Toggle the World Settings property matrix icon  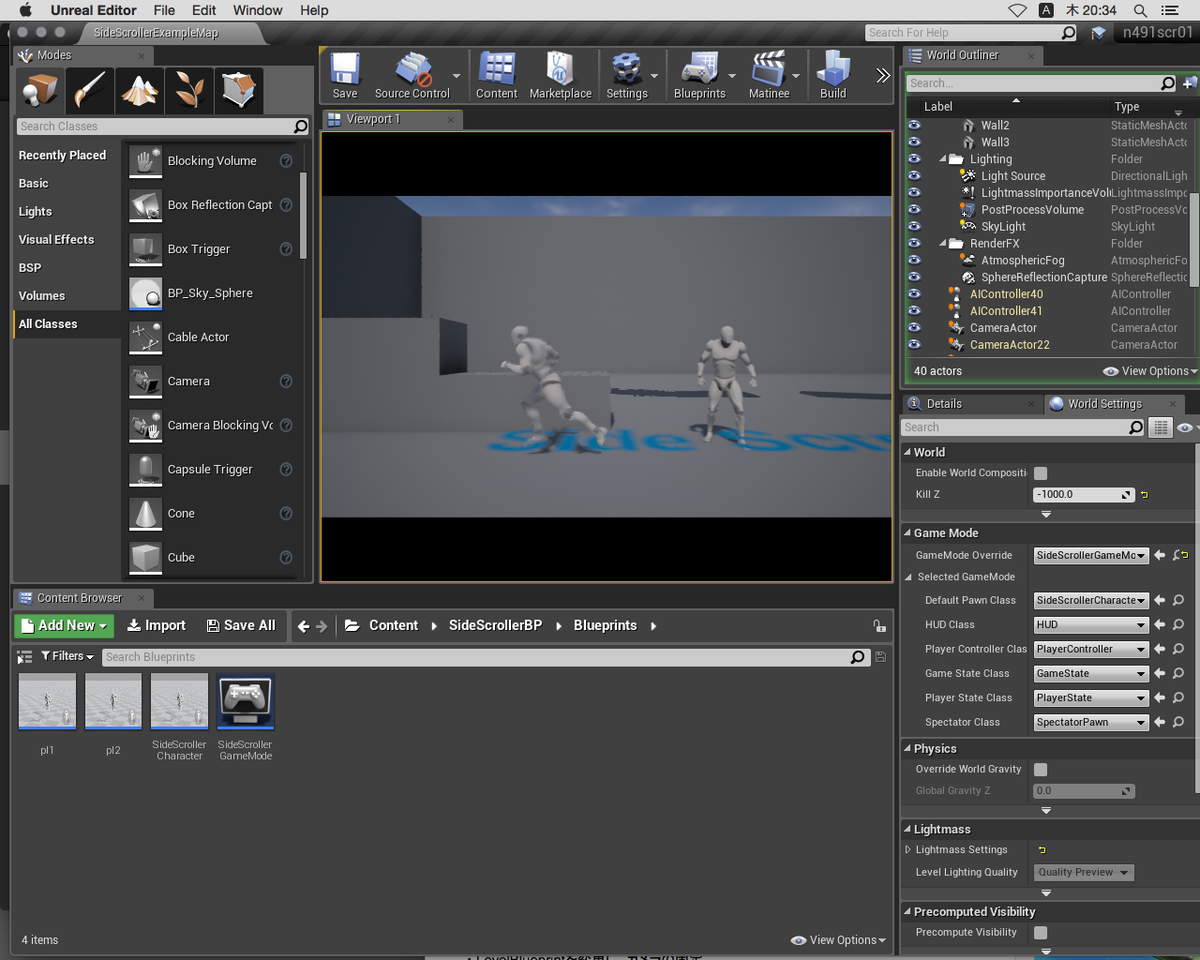[x=1160, y=428]
